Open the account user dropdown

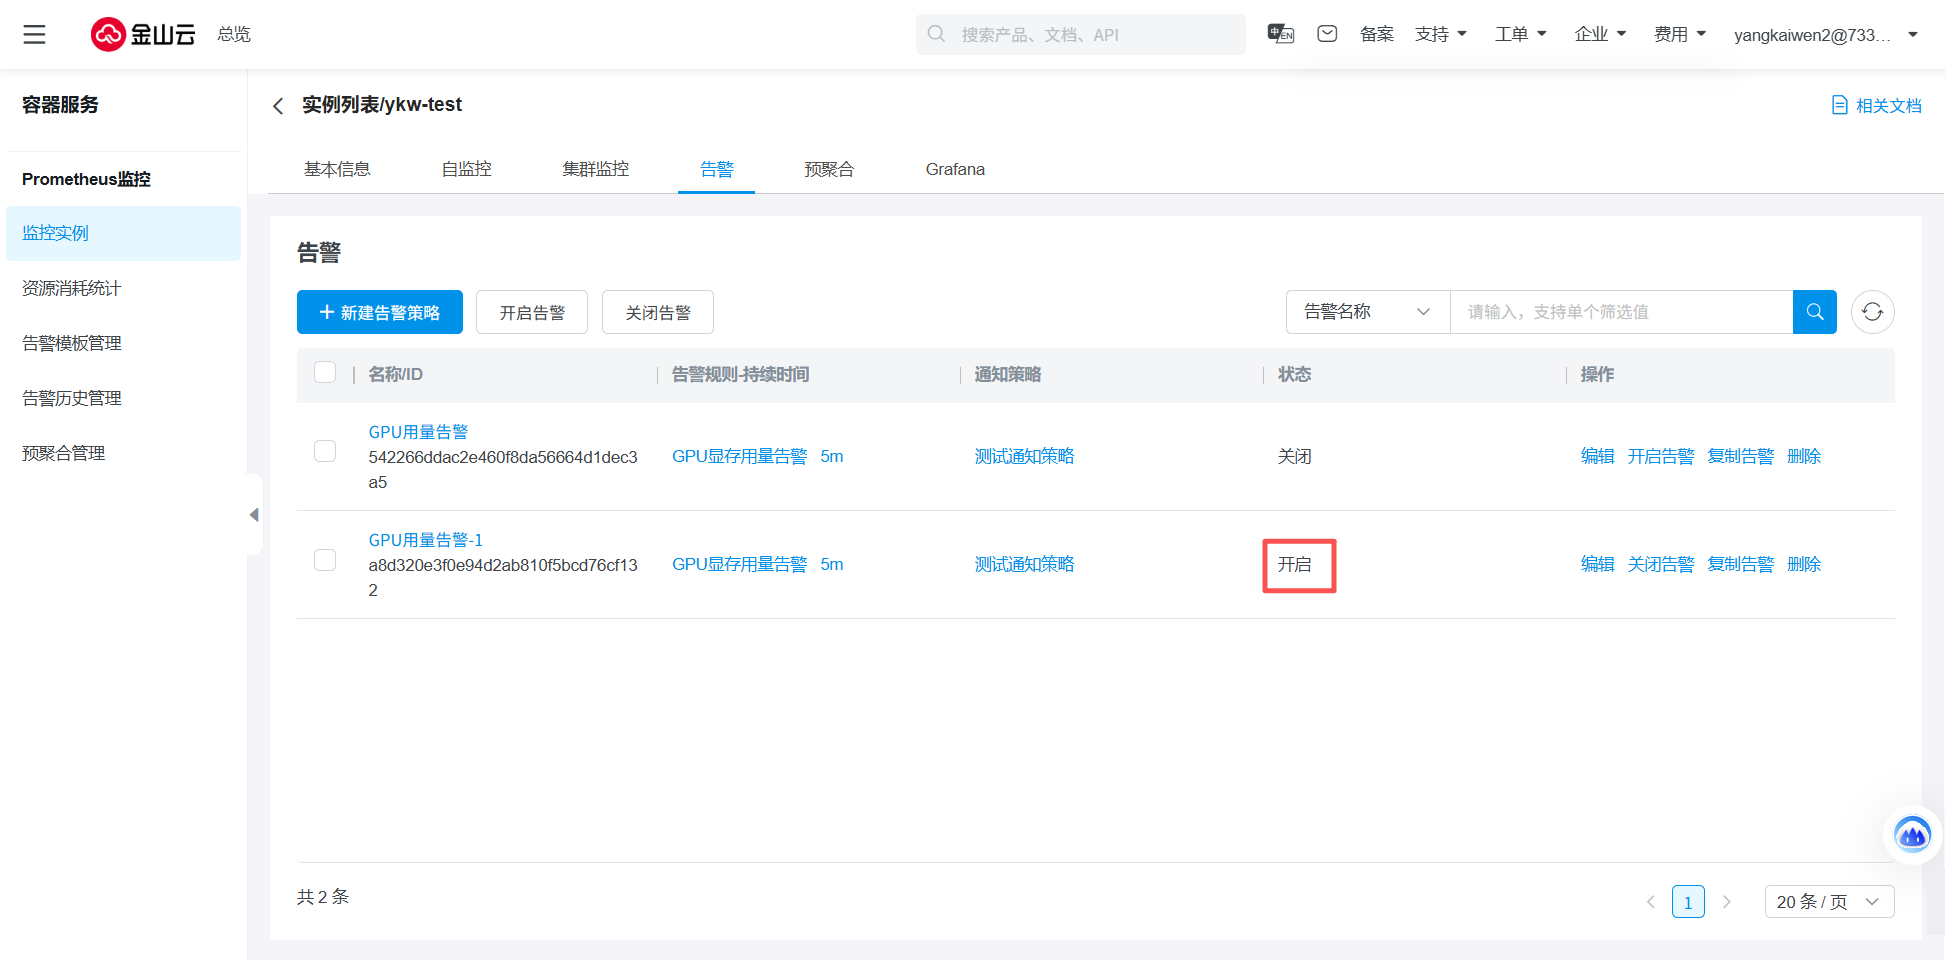[x=1825, y=35]
